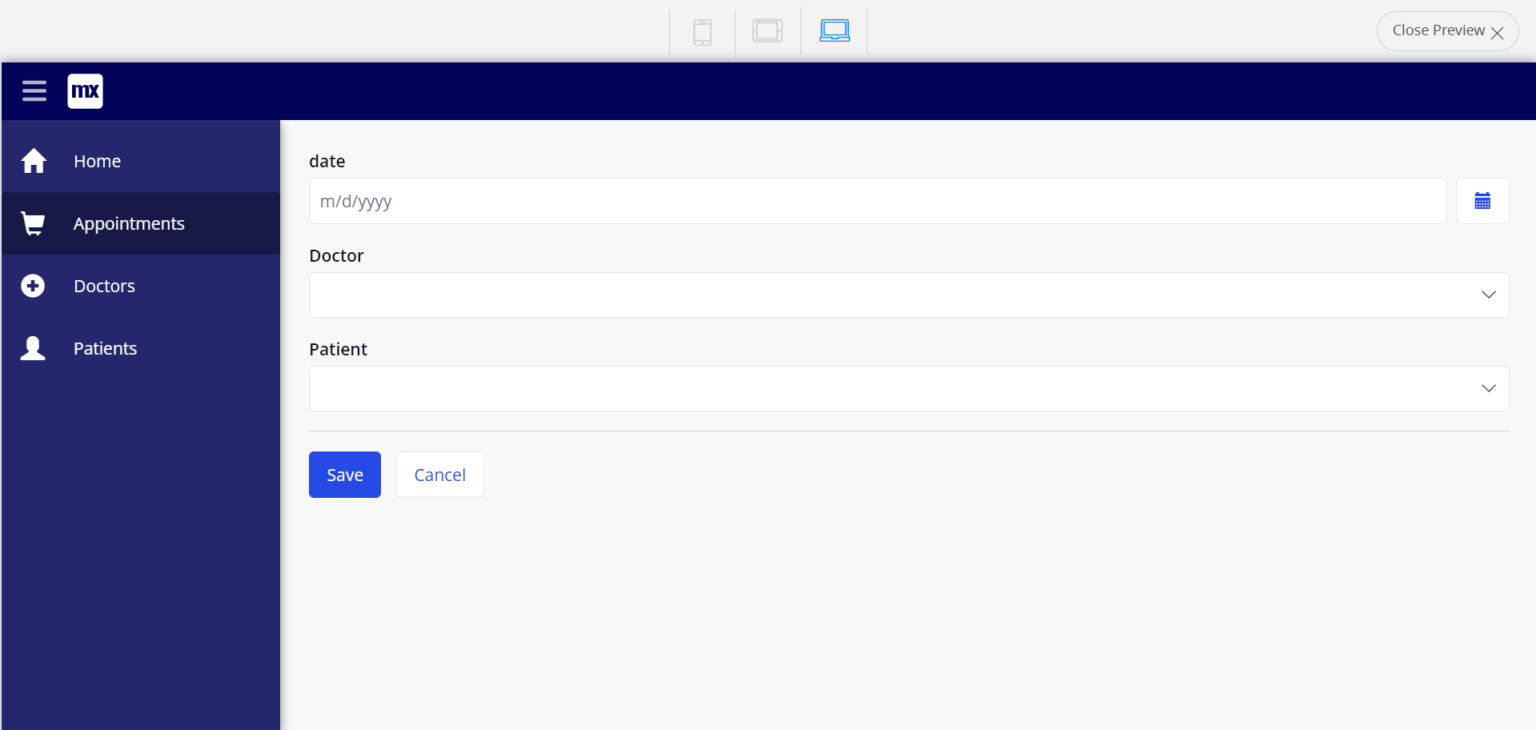Screen dimensions: 1536x730
Task: Cancel the appointment form
Action: [440, 474]
